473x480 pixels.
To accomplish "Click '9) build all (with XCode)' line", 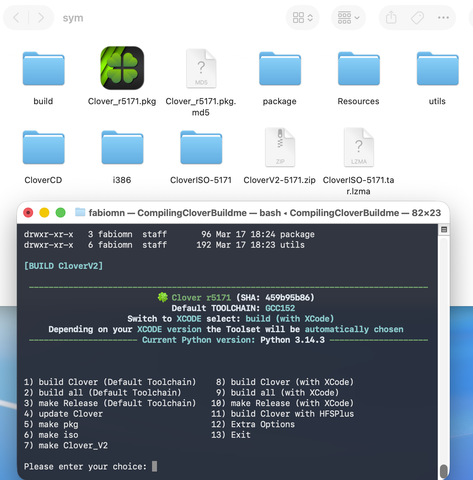I will [x=277, y=393].
